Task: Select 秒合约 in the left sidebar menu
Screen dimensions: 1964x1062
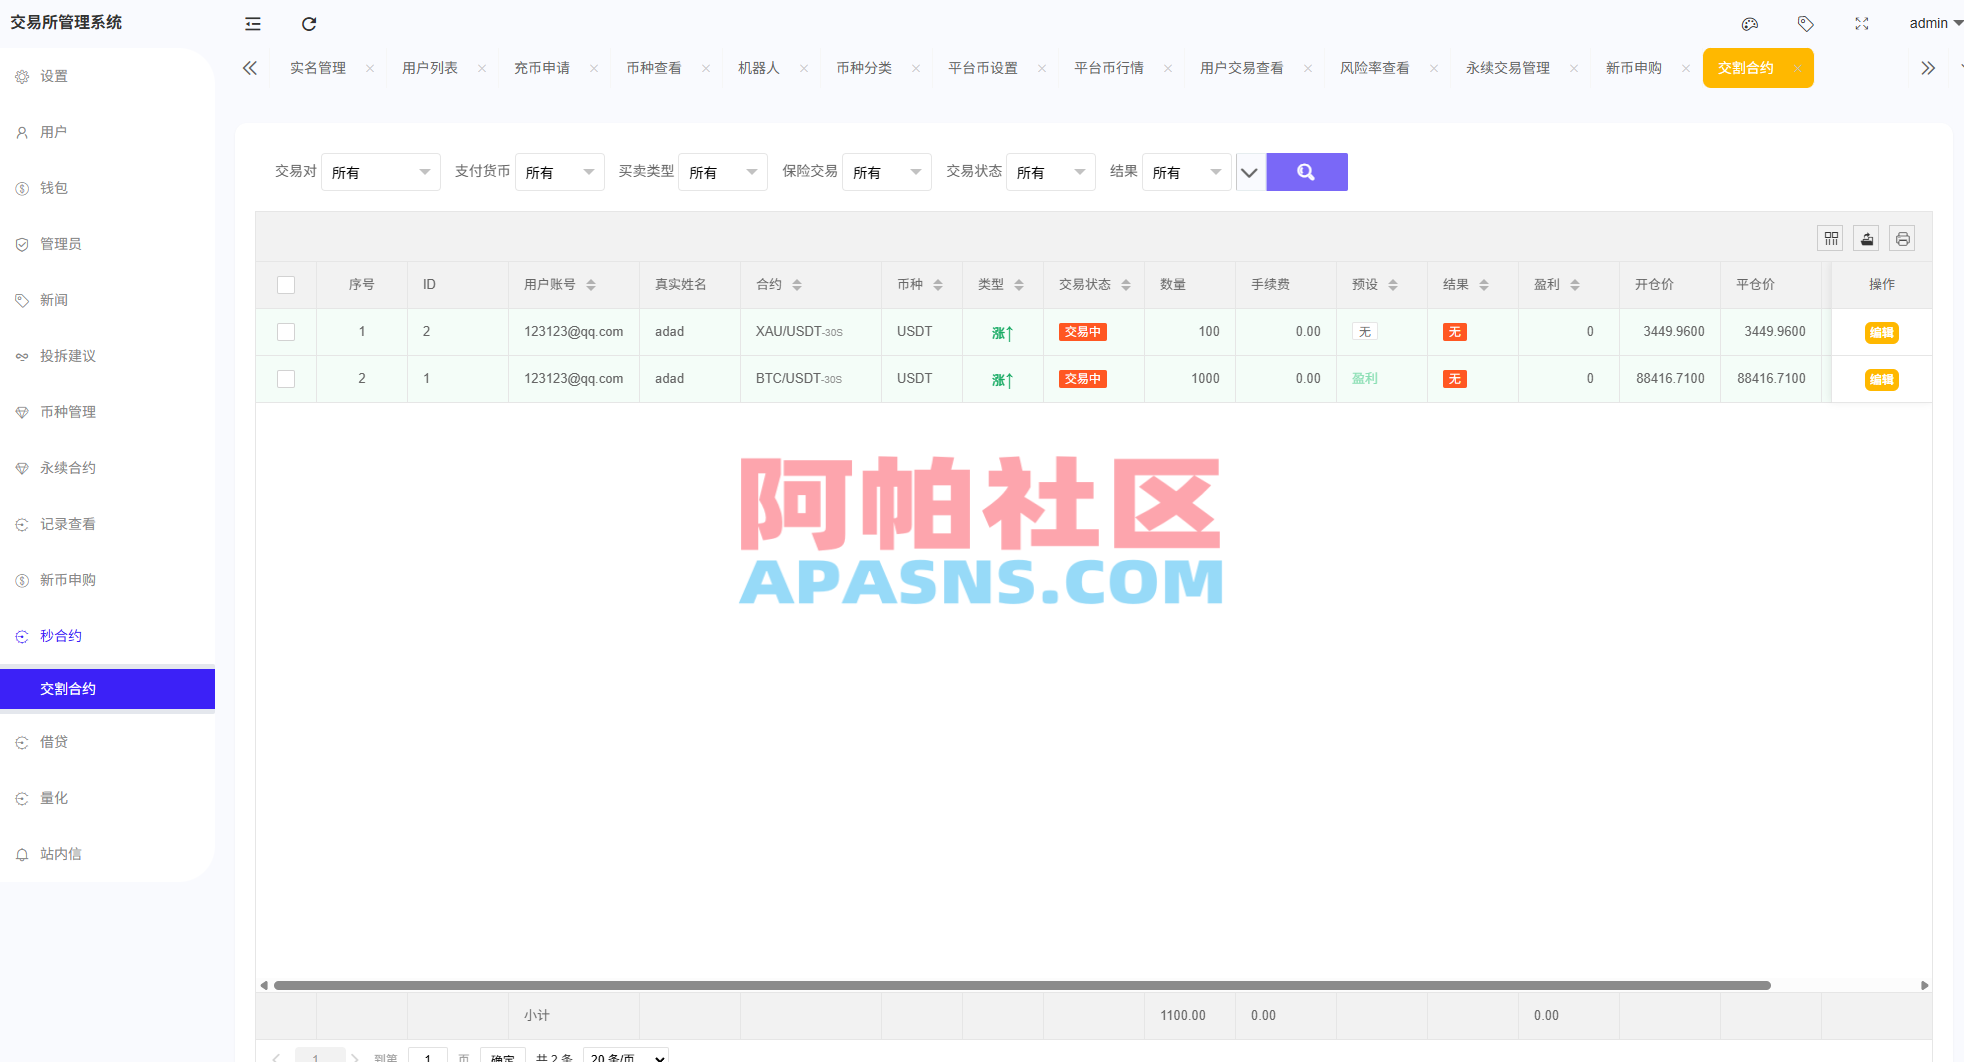Action: (61, 634)
